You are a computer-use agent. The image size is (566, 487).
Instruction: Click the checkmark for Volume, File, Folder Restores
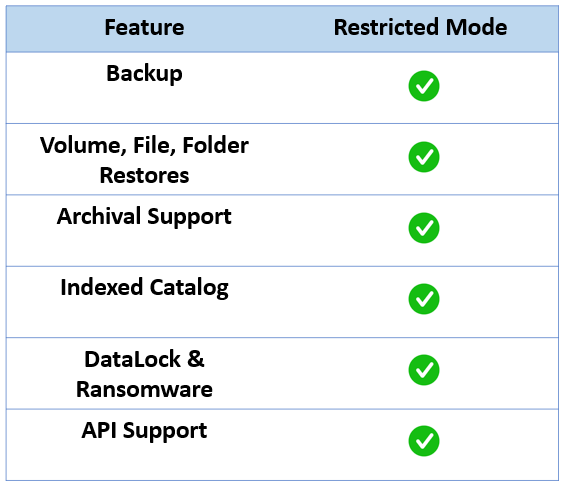424,157
